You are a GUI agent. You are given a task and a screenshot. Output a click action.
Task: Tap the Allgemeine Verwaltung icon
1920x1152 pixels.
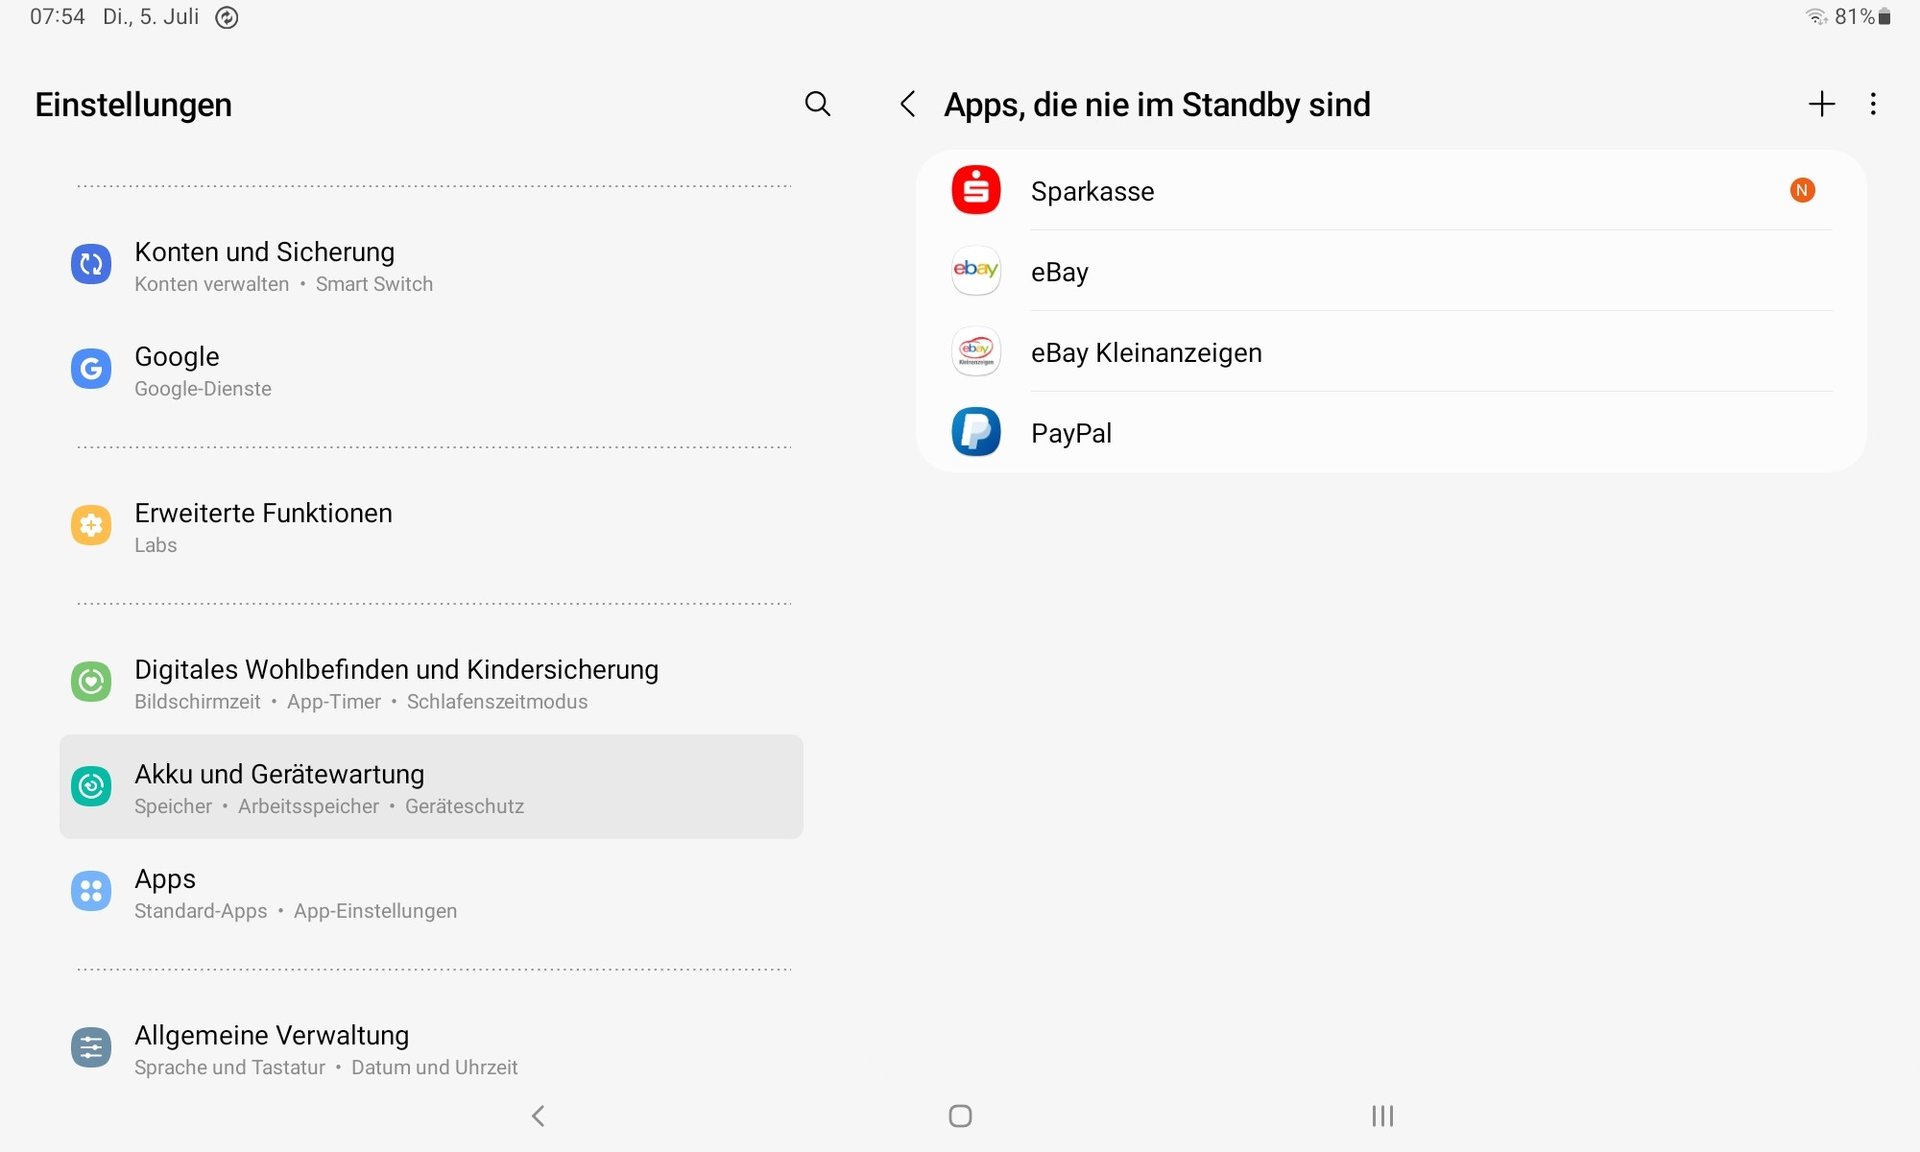(x=91, y=1047)
